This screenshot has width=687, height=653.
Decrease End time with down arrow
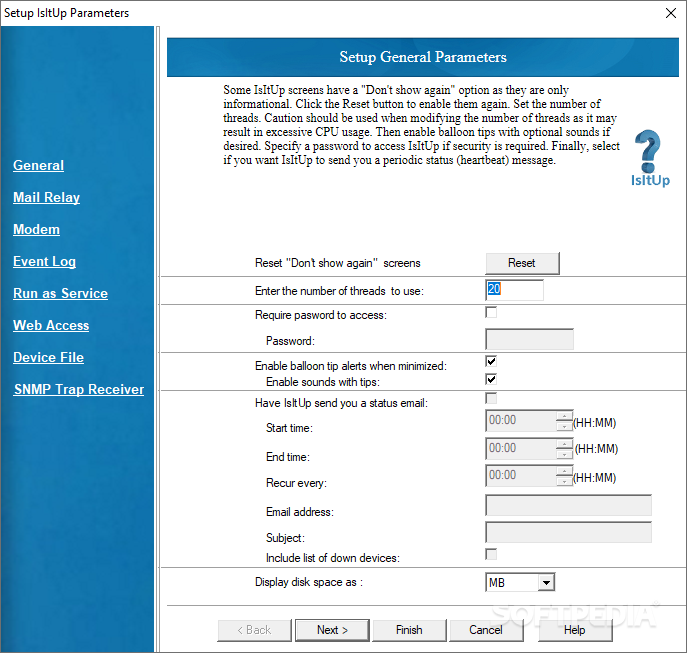564,454
